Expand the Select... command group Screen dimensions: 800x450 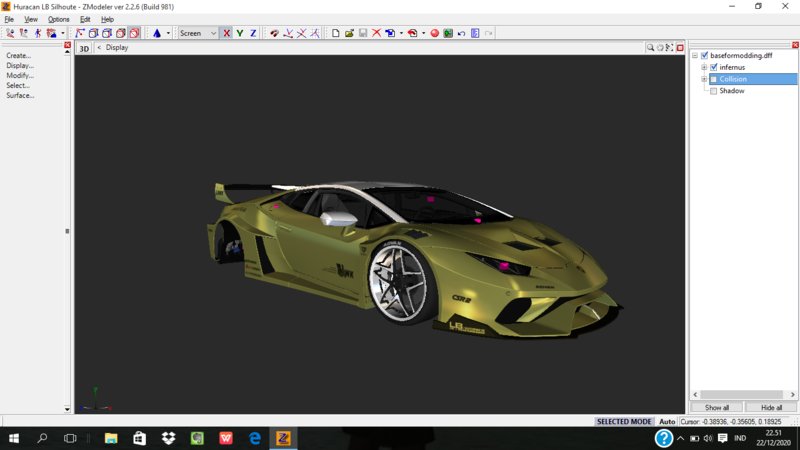tap(18, 85)
